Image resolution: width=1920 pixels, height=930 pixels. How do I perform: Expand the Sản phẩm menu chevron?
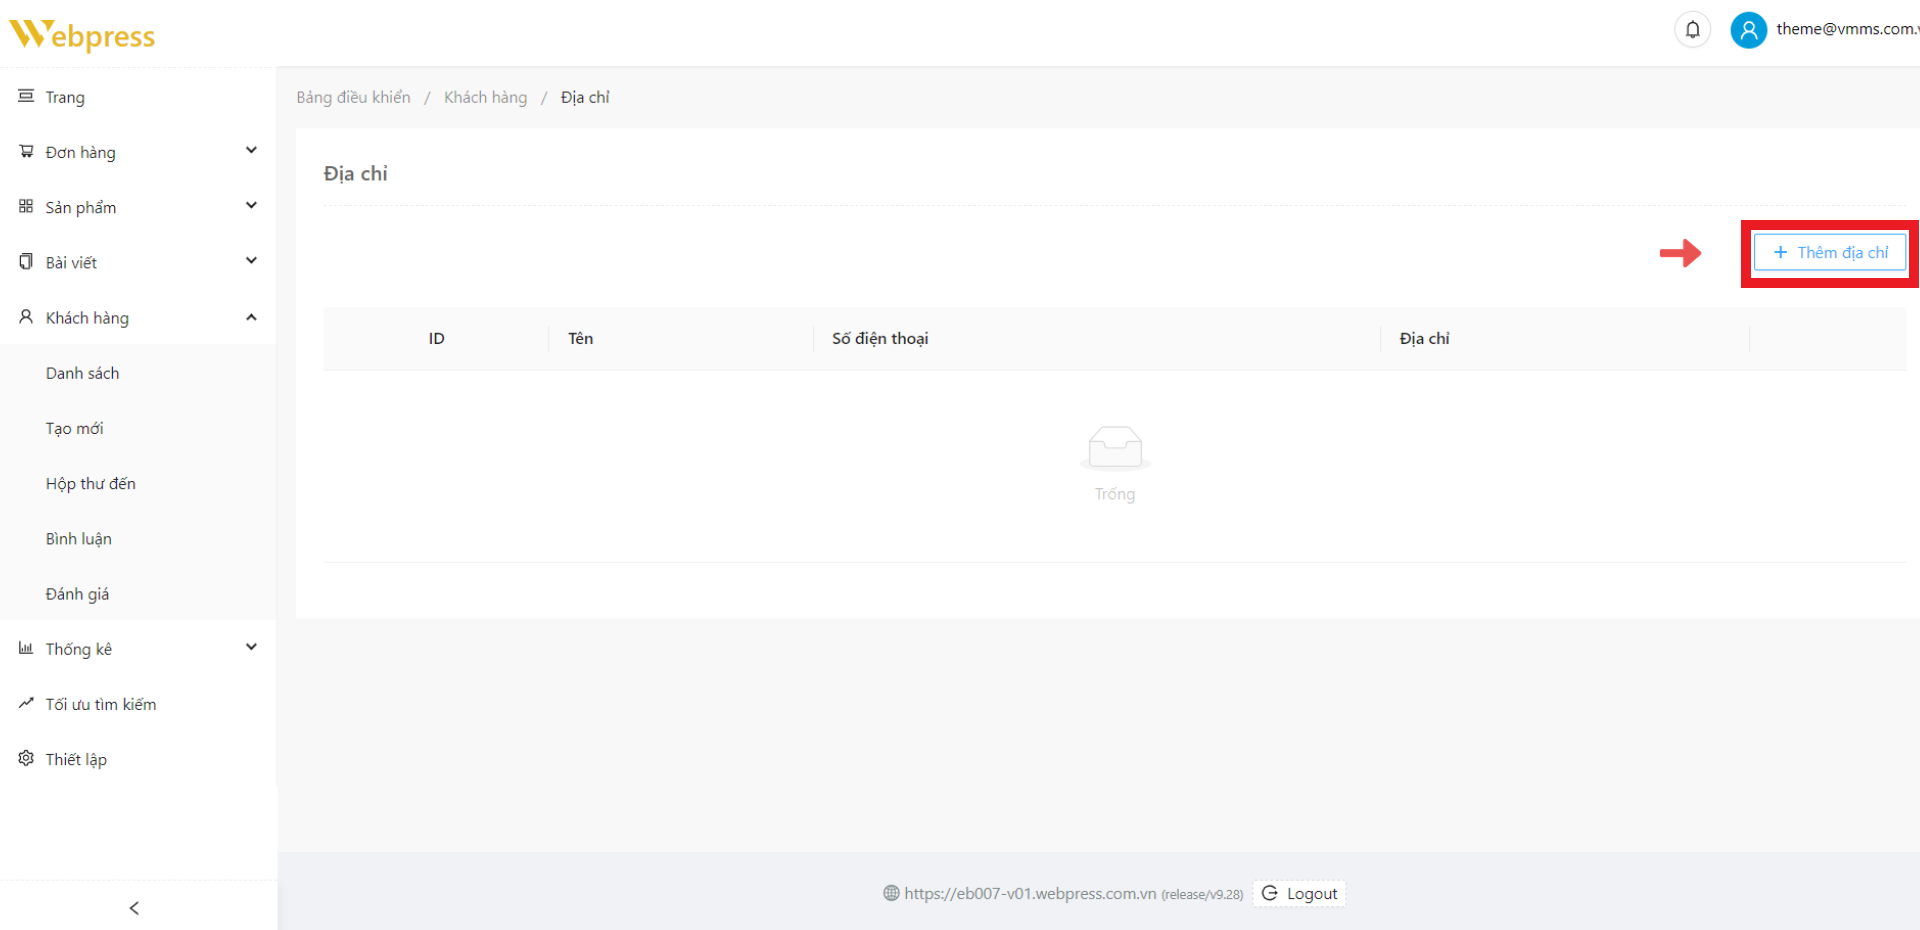tap(251, 206)
